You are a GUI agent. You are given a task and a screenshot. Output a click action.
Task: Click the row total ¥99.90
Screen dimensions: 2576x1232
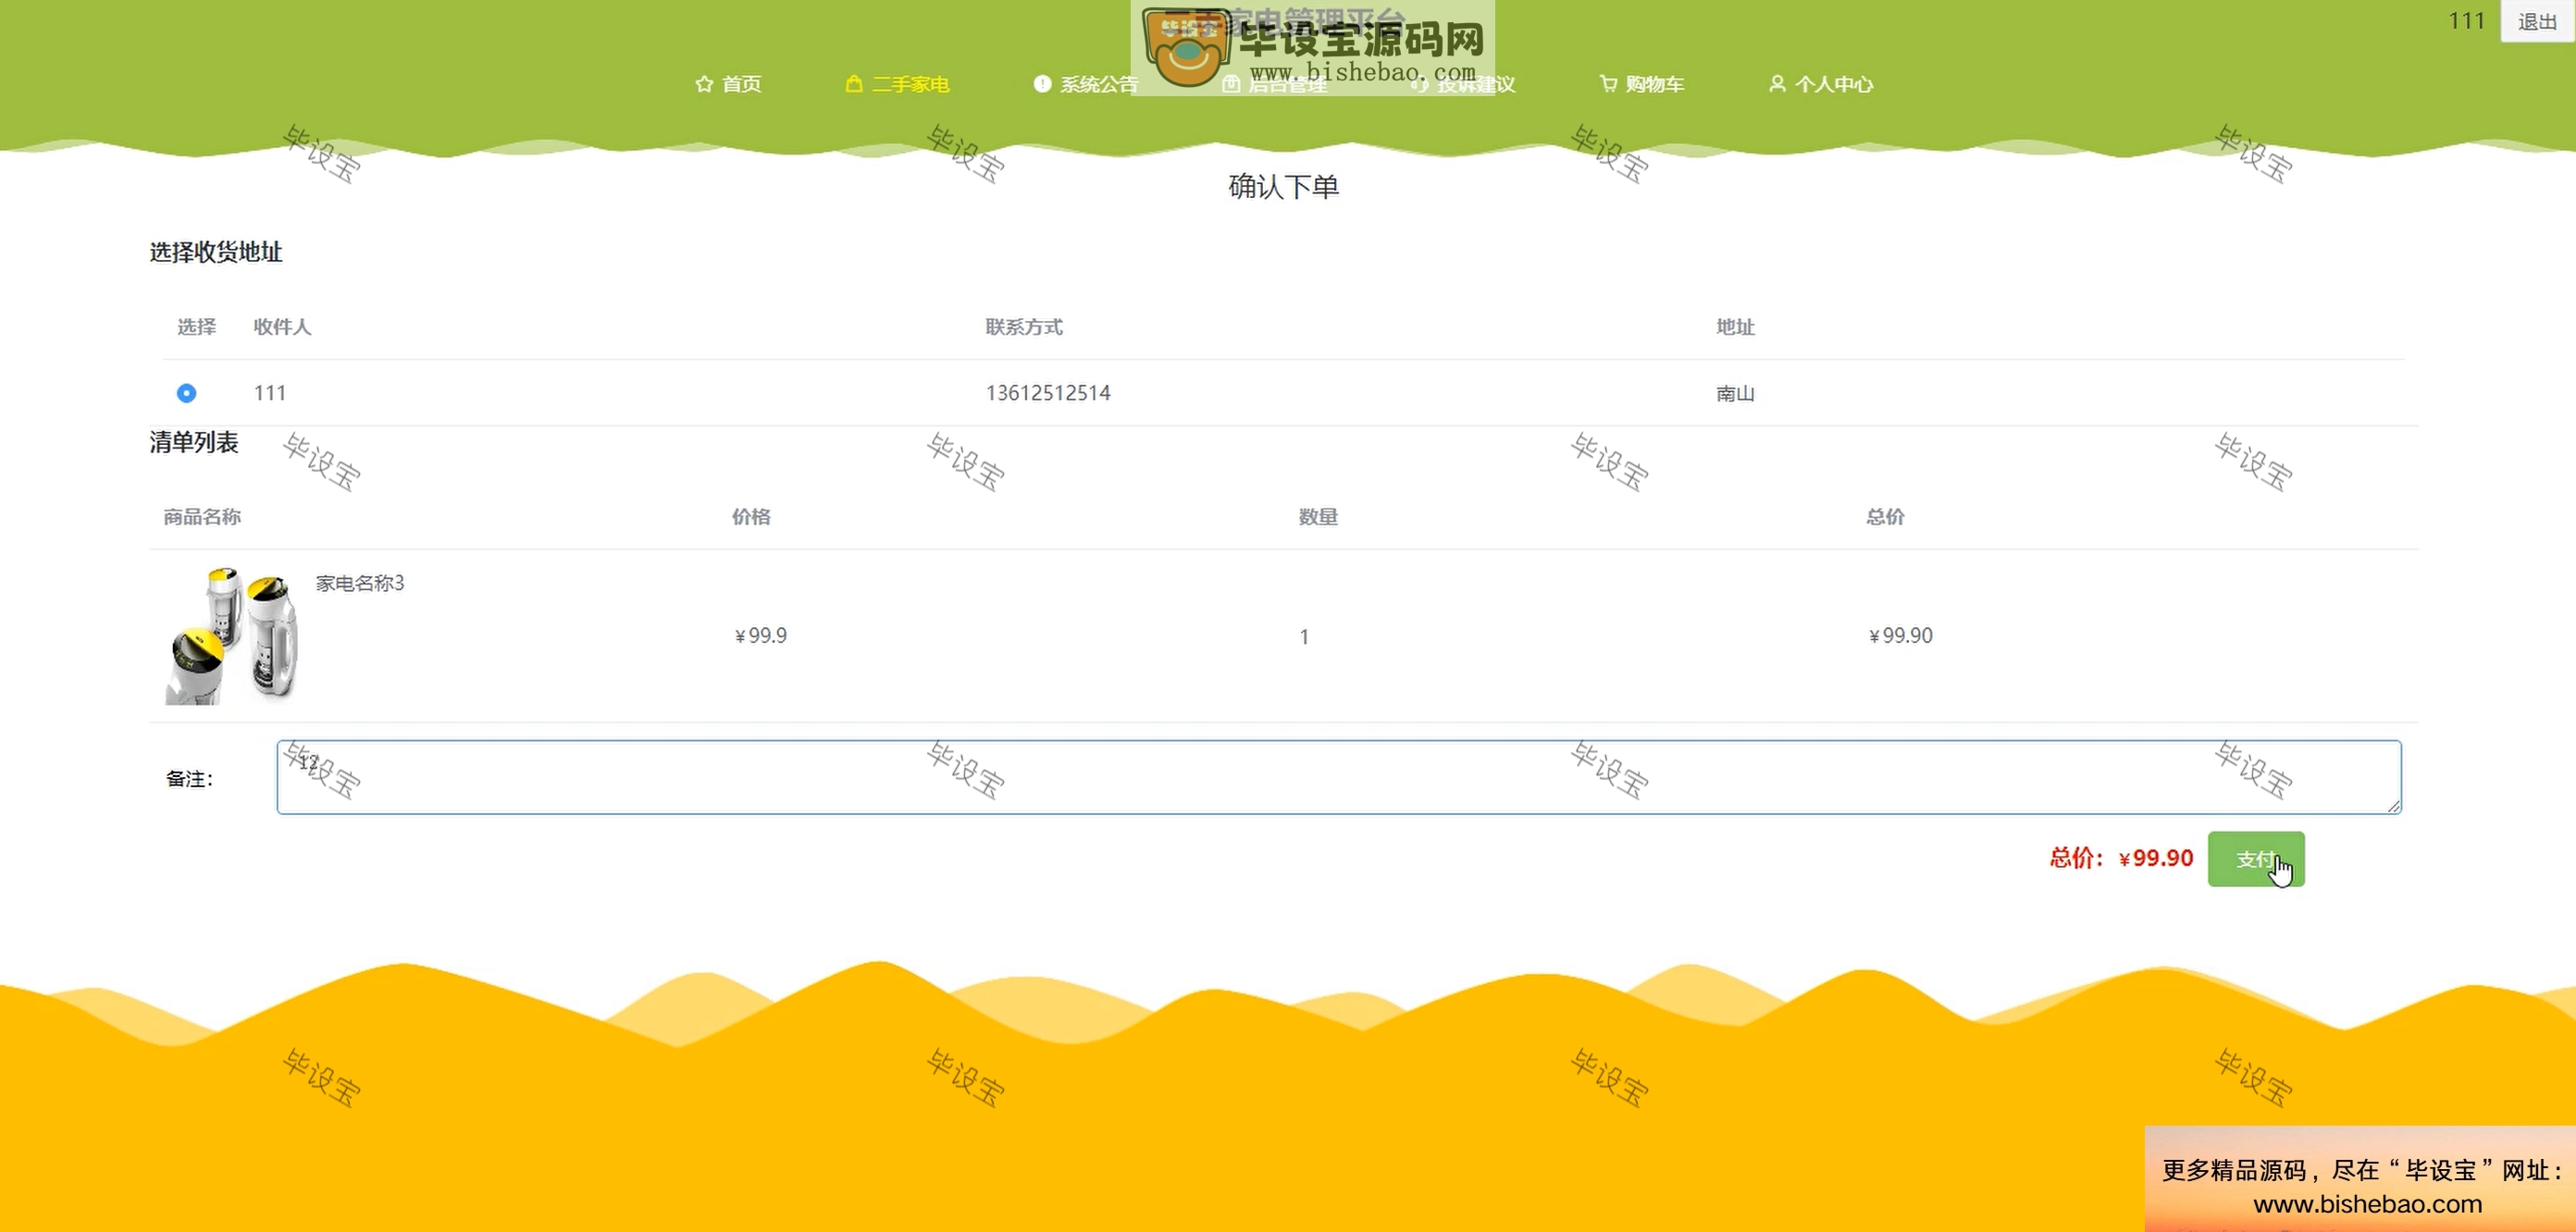(1901, 636)
